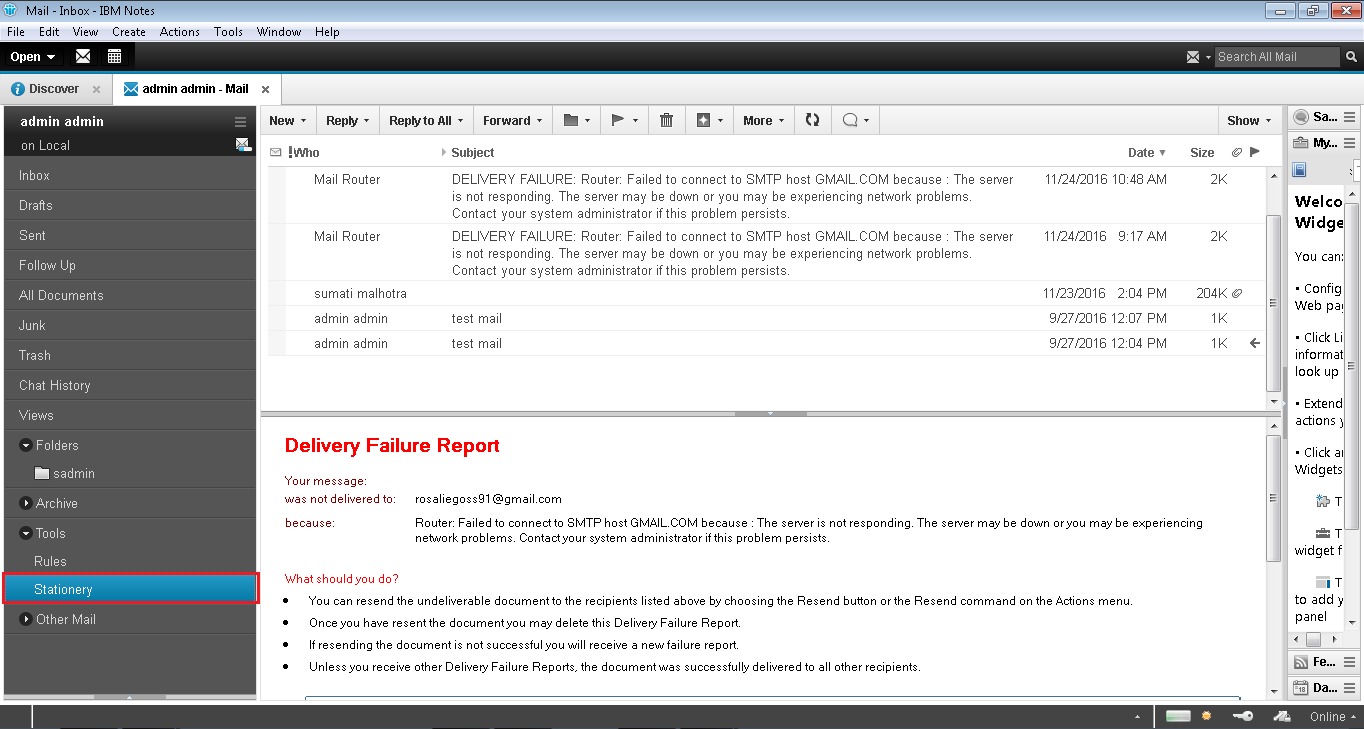The width and height of the screenshot is (1364, 729).
Task: Click the Day-At-A-Glance calendar icon
Action: (x=1300, y=688)
